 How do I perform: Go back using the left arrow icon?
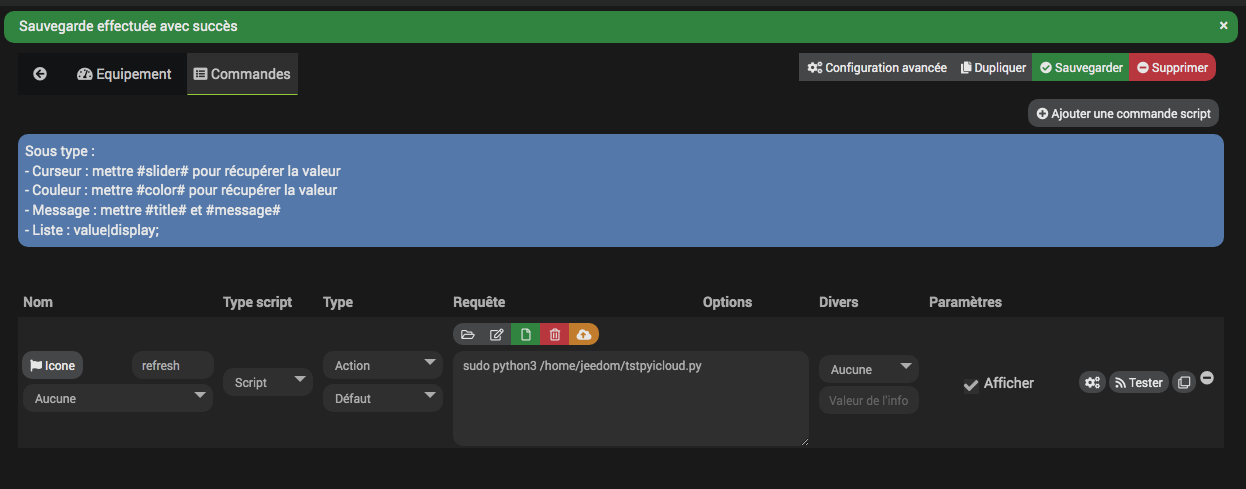40,74
